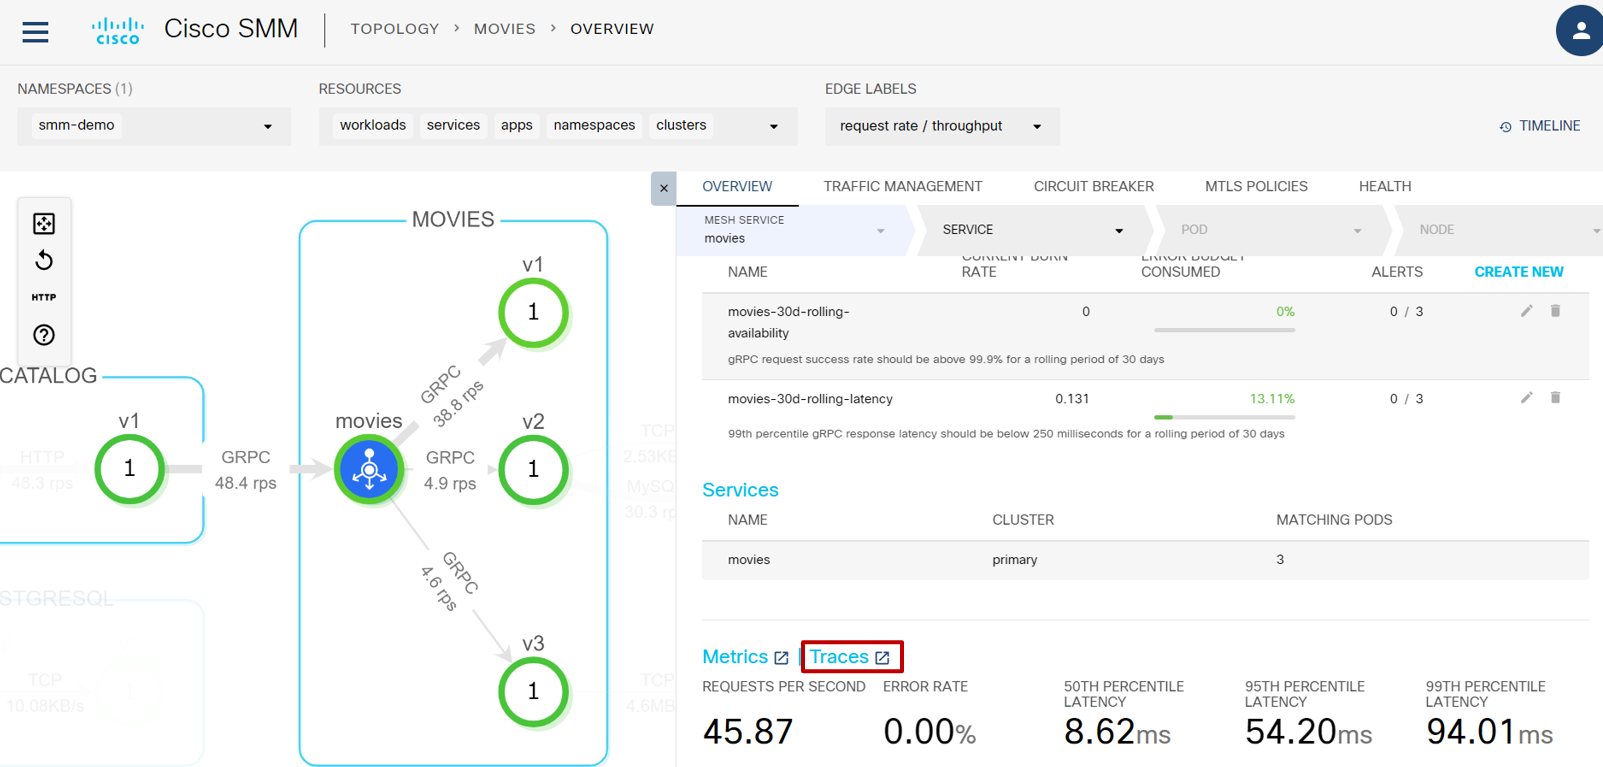
Task: Select the movies v3 workload node
Action: point(533,691)
